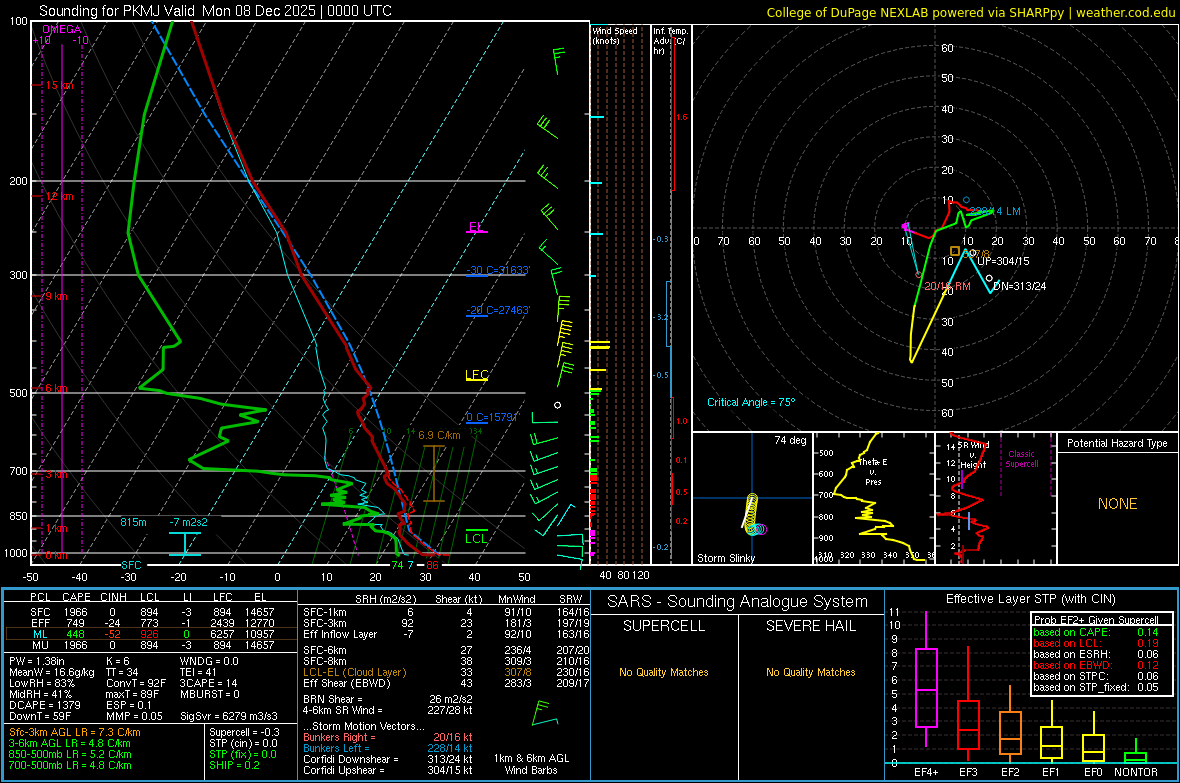Click the 'DN=313/24' hodograph label
The height and width of the screenshot is (783, 1180).
click(1019, 286)
